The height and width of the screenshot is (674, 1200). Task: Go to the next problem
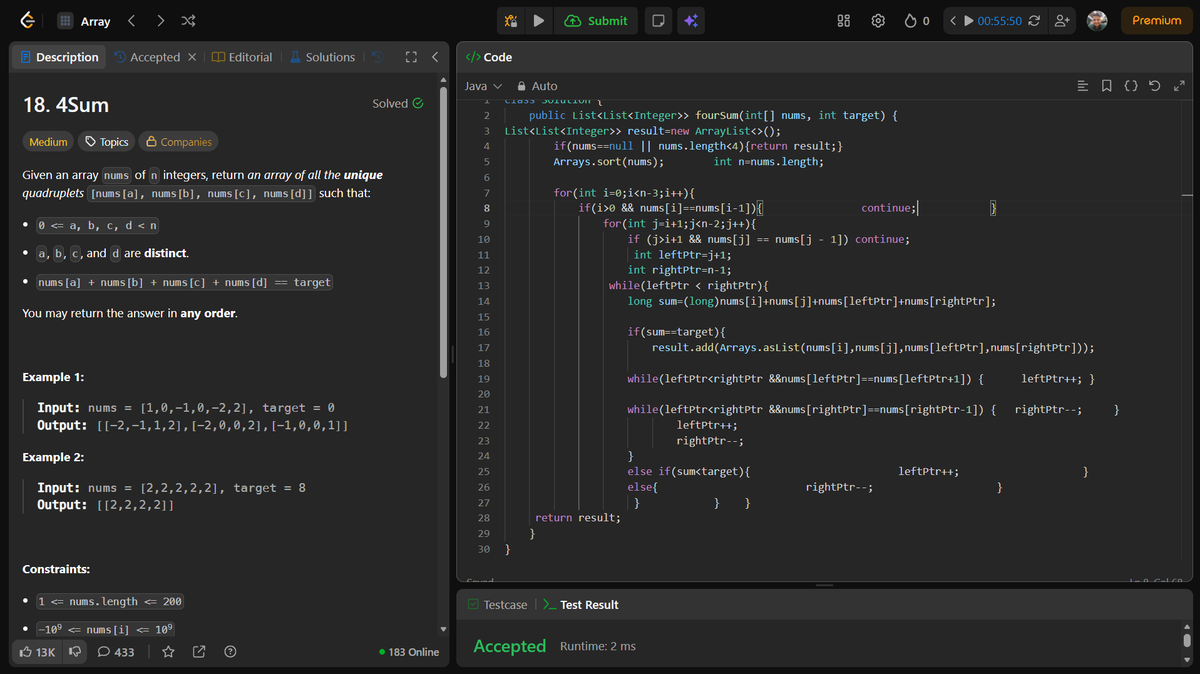click(160, 21)
